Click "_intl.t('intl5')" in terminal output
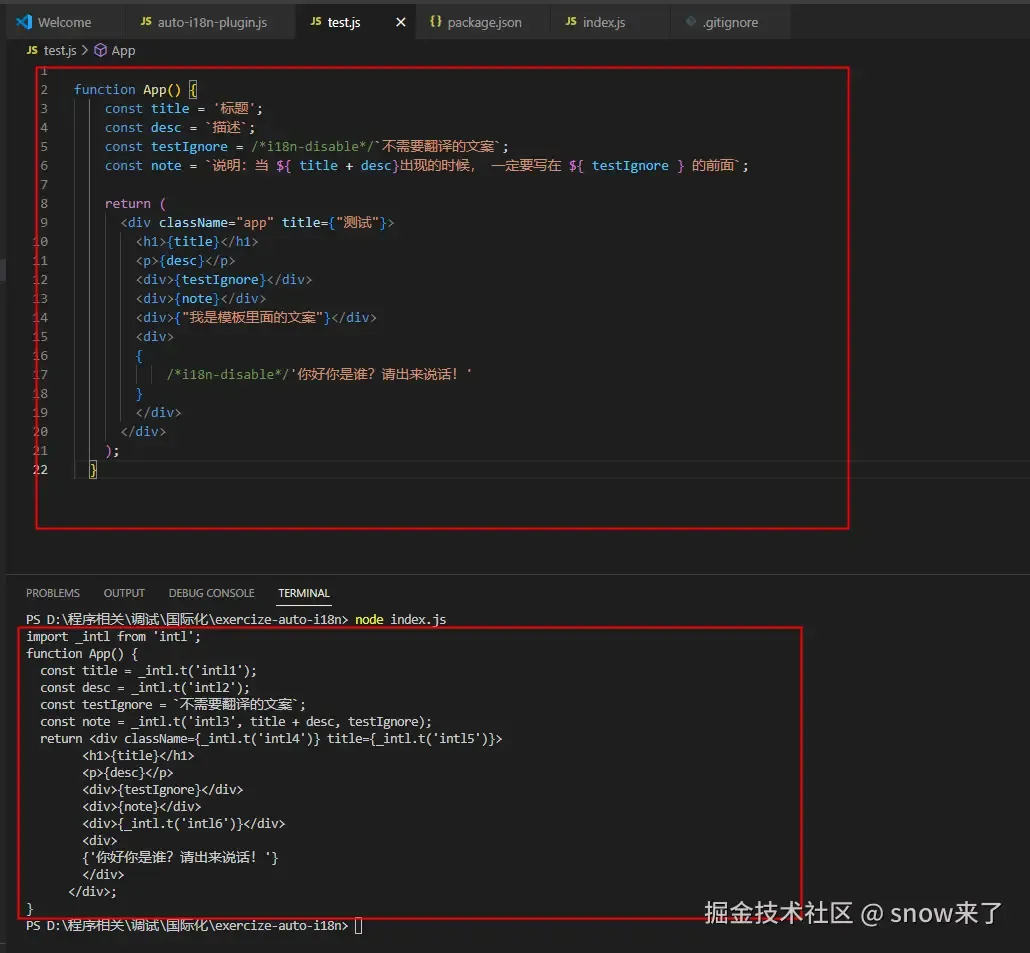 434,739
